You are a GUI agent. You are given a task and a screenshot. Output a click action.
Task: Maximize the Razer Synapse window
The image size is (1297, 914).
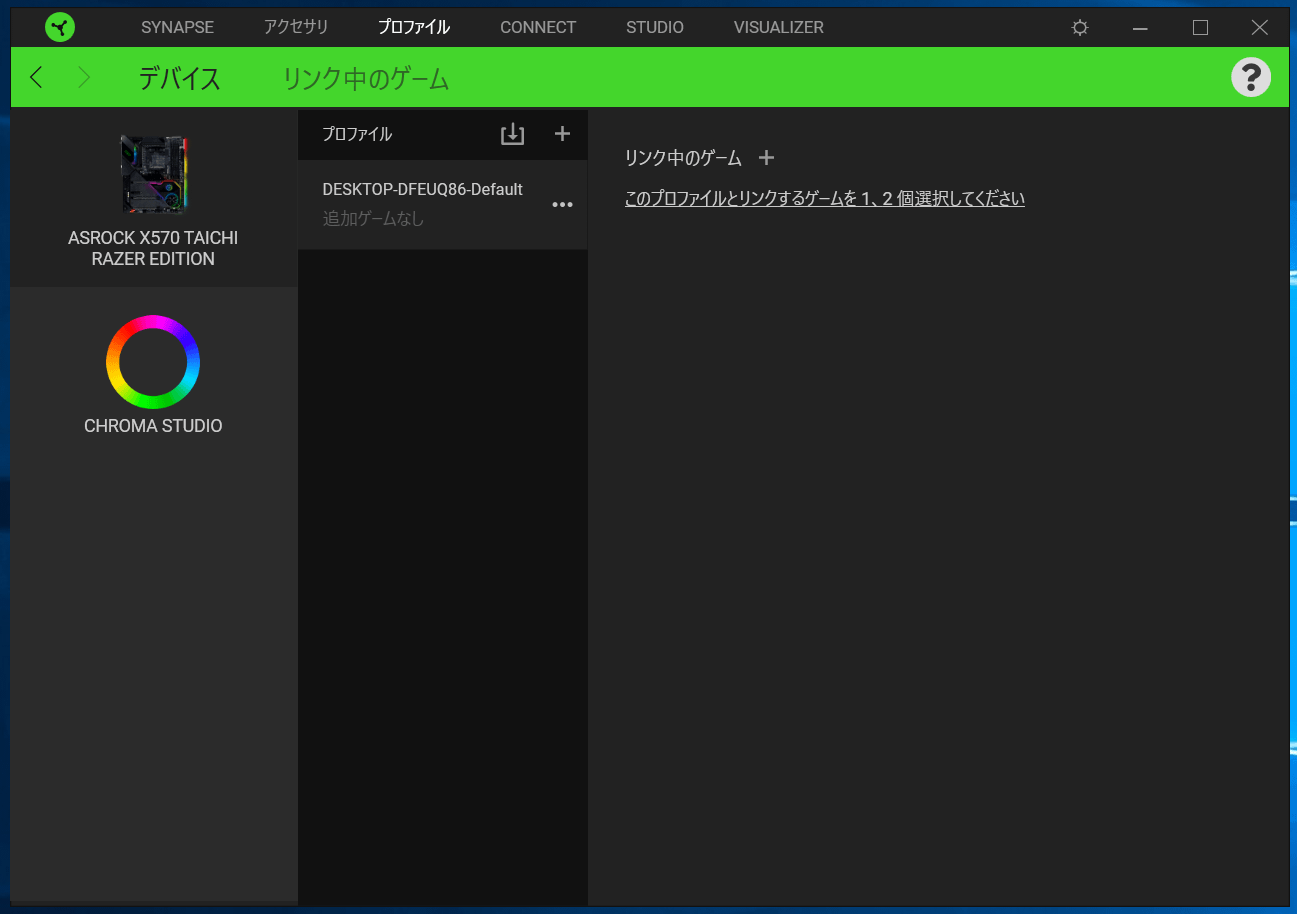[x=1200, y=28]
